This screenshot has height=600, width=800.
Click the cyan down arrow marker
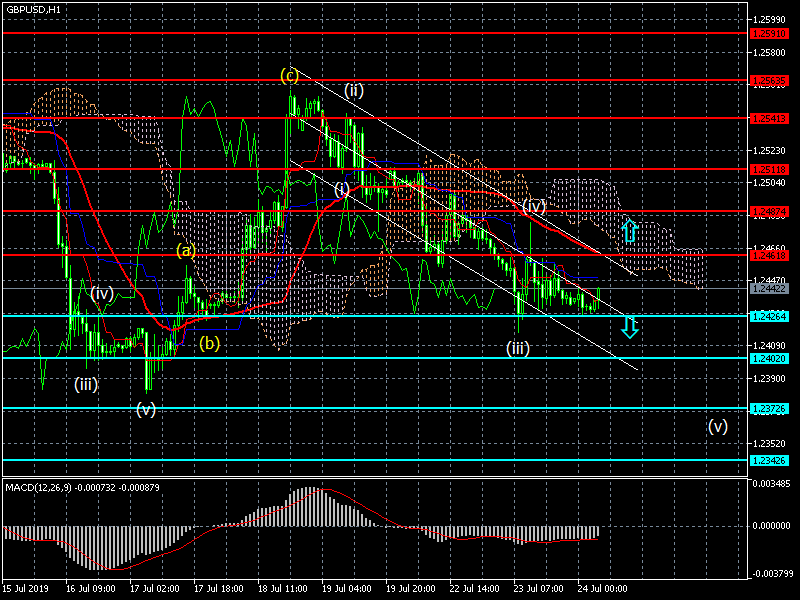pos(629,326)
